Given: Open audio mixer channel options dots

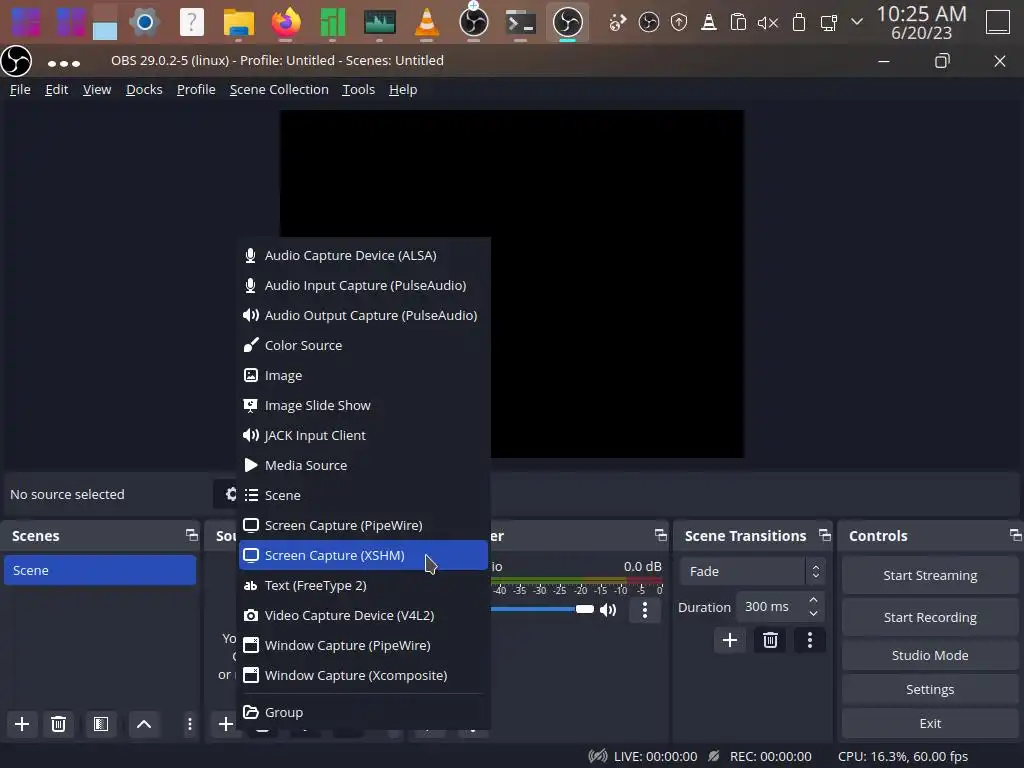Looking at the screenshot, I should (645, 610).
